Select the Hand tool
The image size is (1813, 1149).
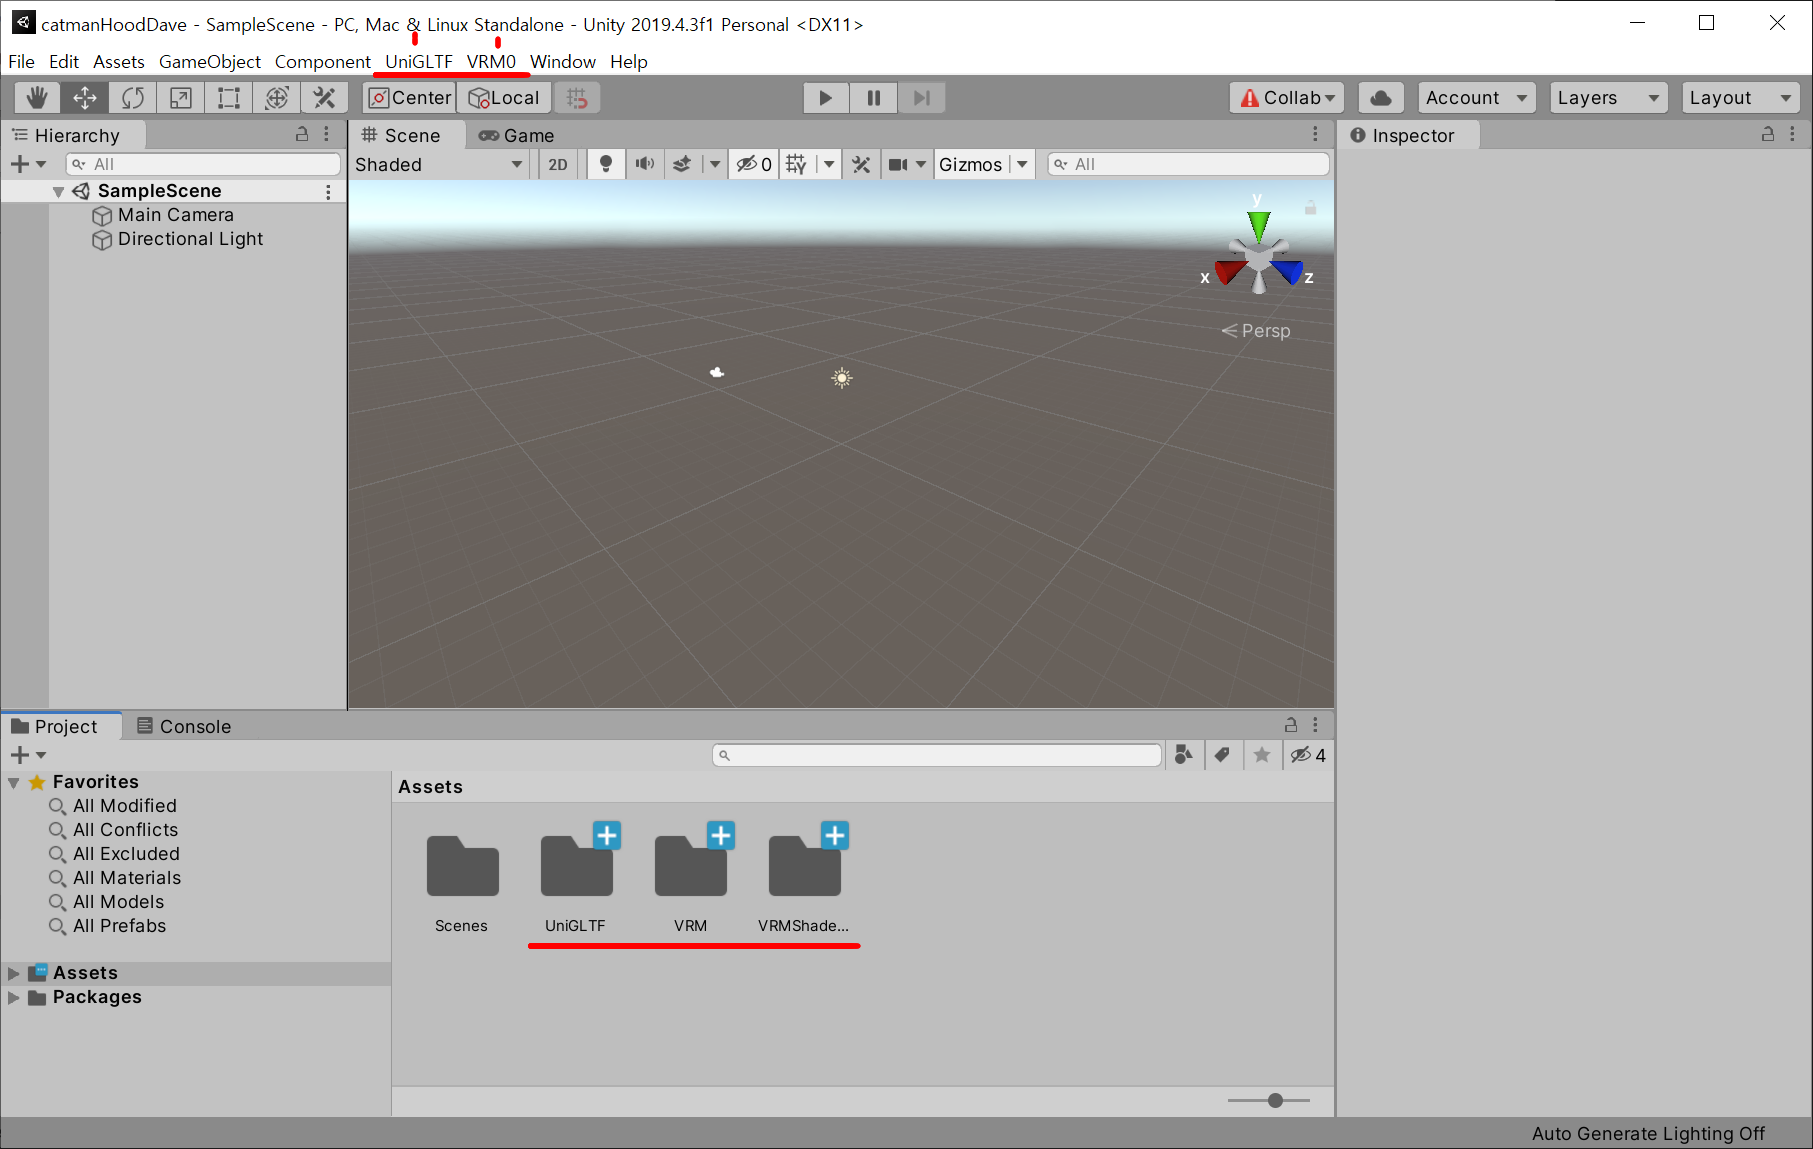37,98
